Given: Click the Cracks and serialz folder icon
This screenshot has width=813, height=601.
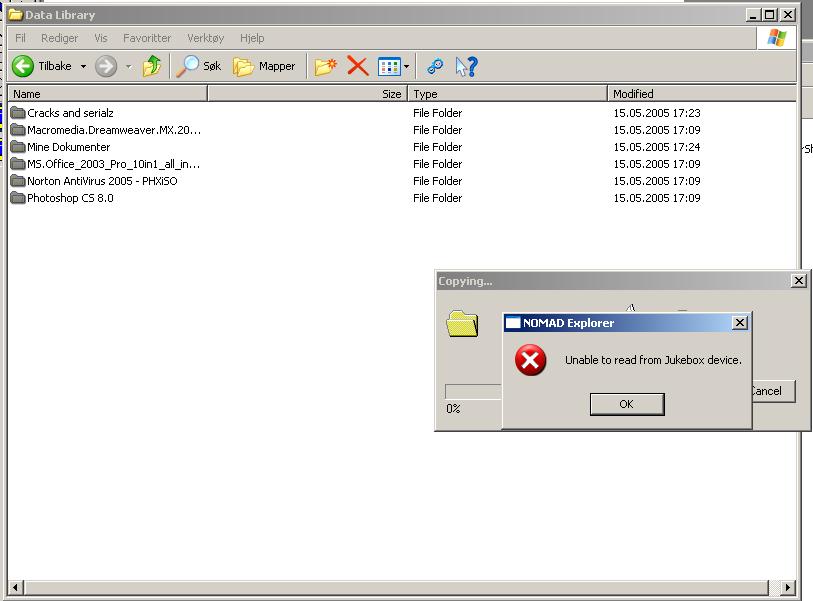Looking at the screenshot, I should pyautogui.click(x=18, y=113).
